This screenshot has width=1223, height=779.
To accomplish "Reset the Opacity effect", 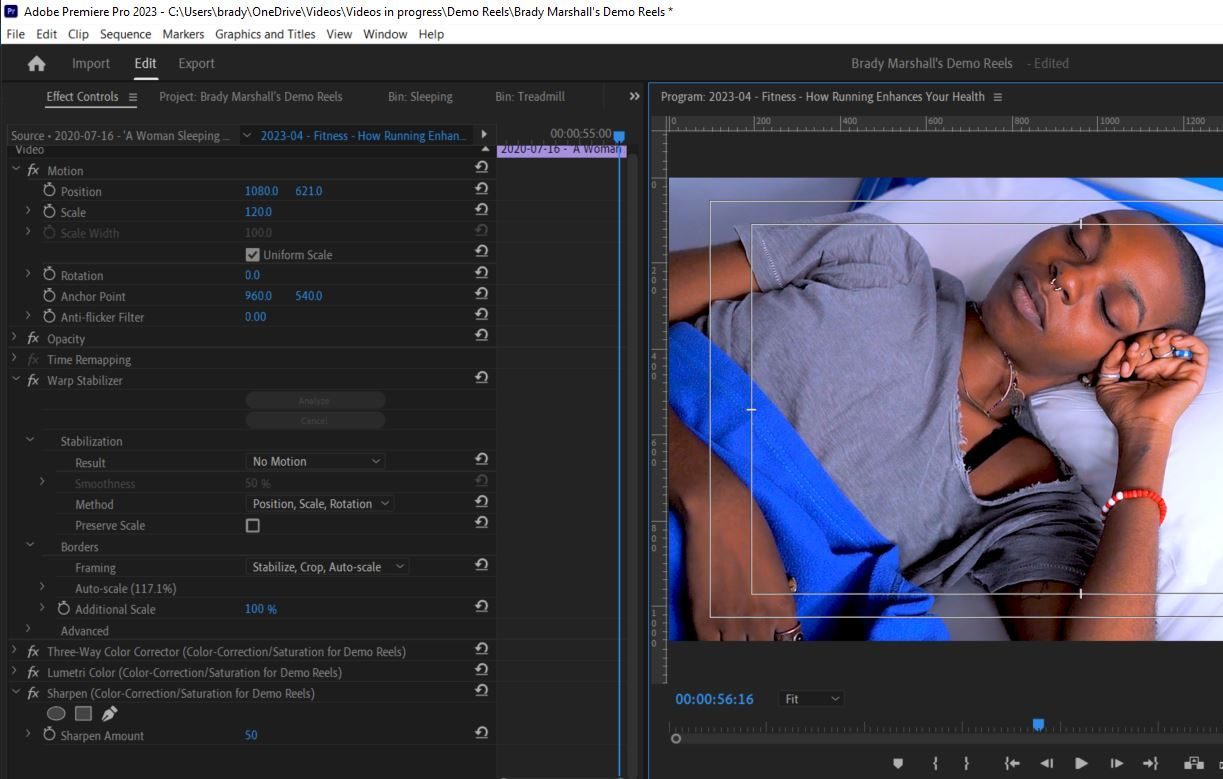I will pyautogui.click(x=481, y=336).
